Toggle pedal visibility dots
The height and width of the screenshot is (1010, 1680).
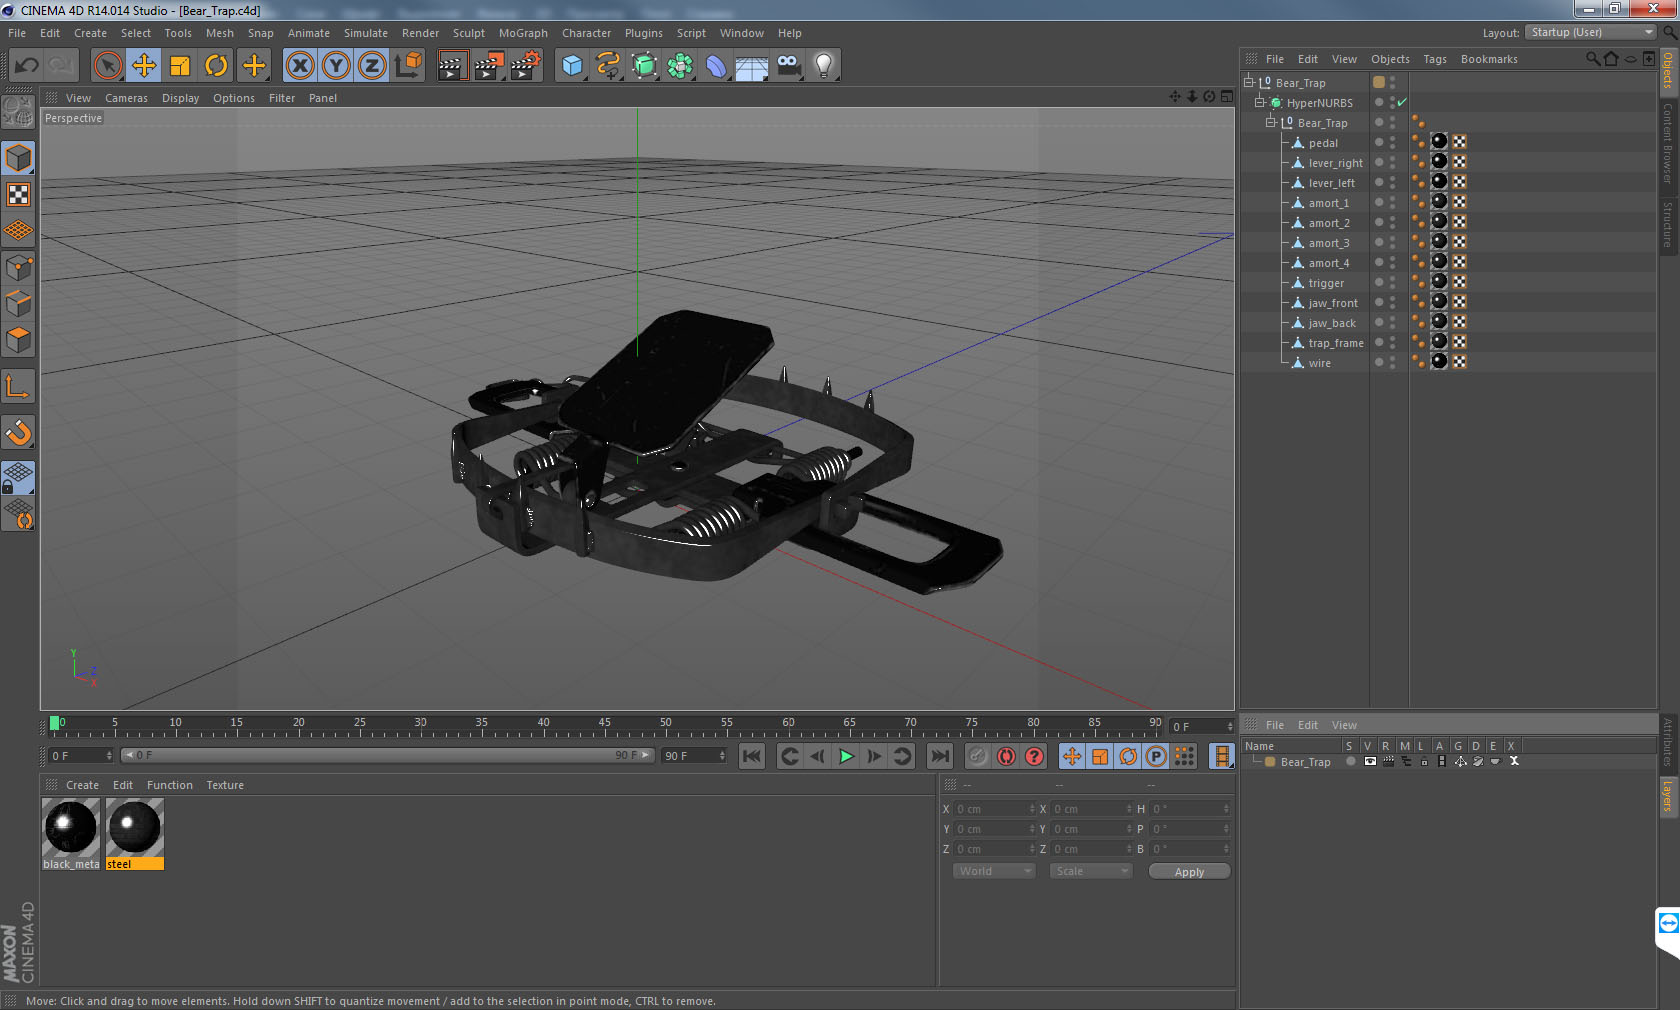click(x=1392, y=143)
